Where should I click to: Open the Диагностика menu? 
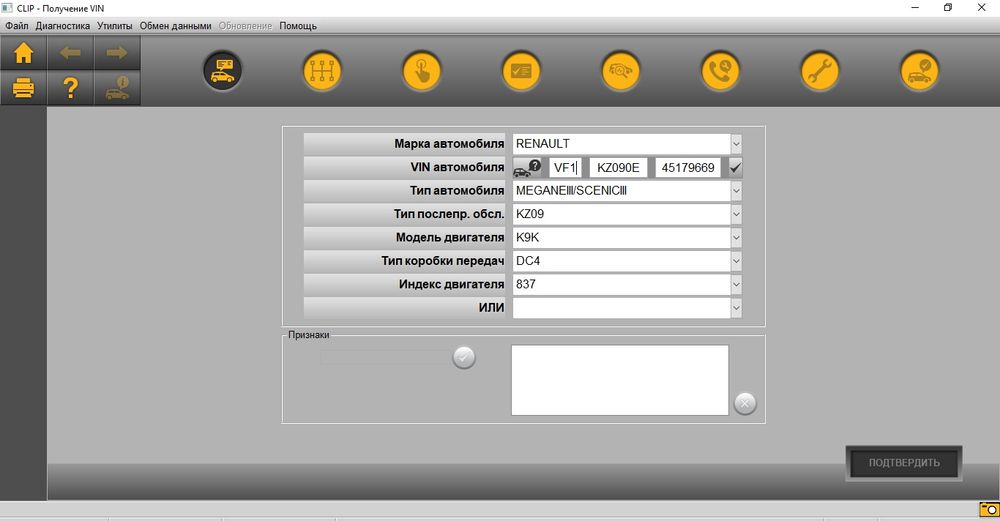pos(62,26)
